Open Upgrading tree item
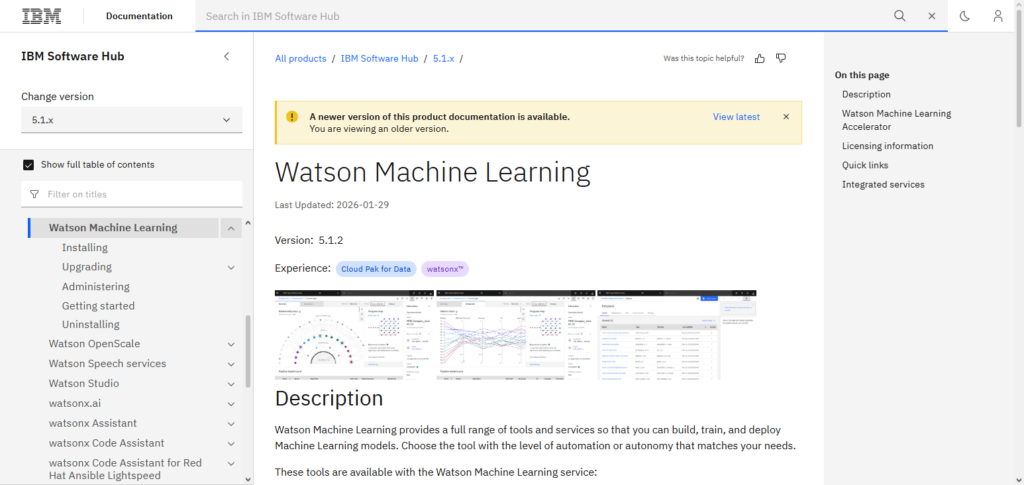1024x485 pixels. point(87,267)
